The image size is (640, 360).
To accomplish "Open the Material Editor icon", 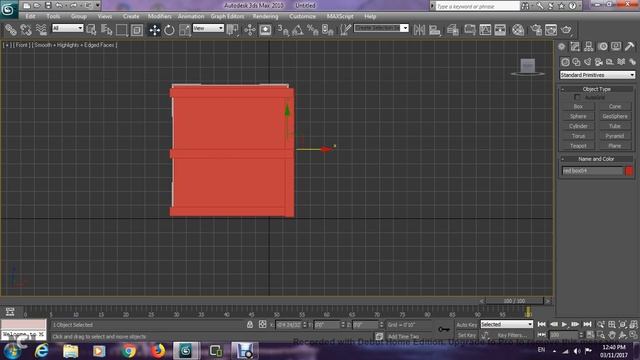I will click(x=518, y=30).
